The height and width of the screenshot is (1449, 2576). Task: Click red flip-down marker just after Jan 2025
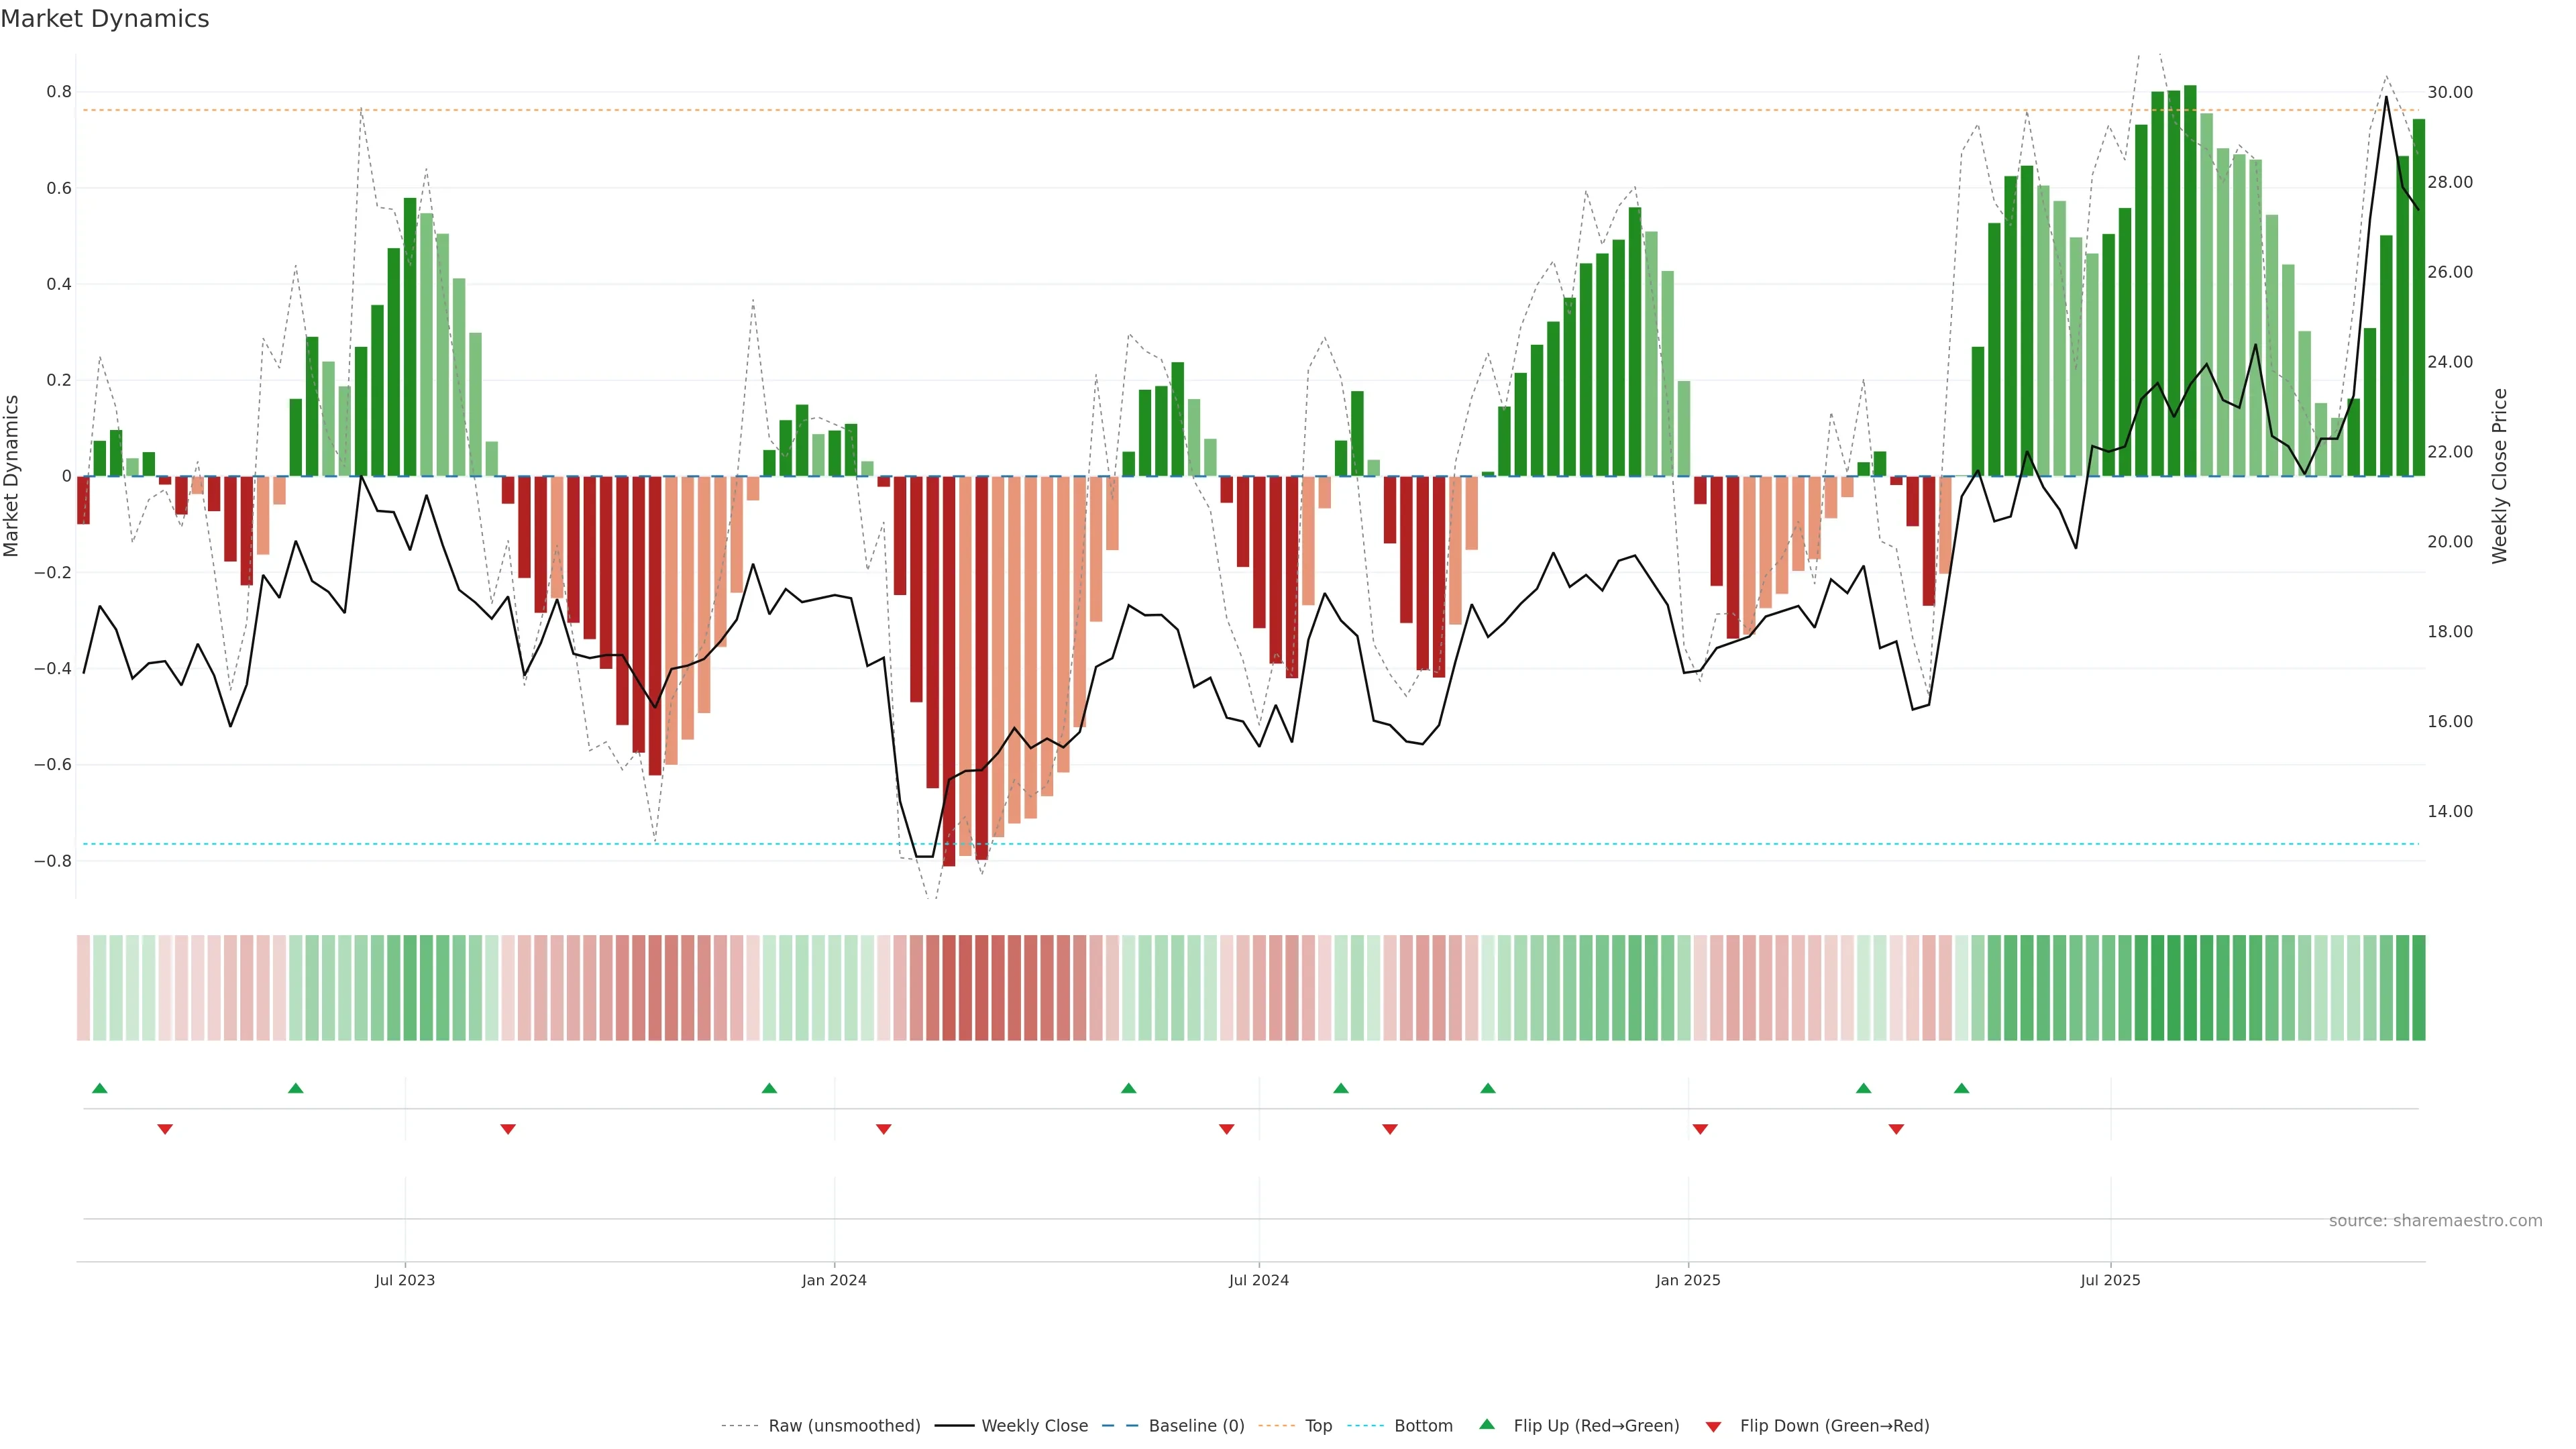(1700, 1129)
